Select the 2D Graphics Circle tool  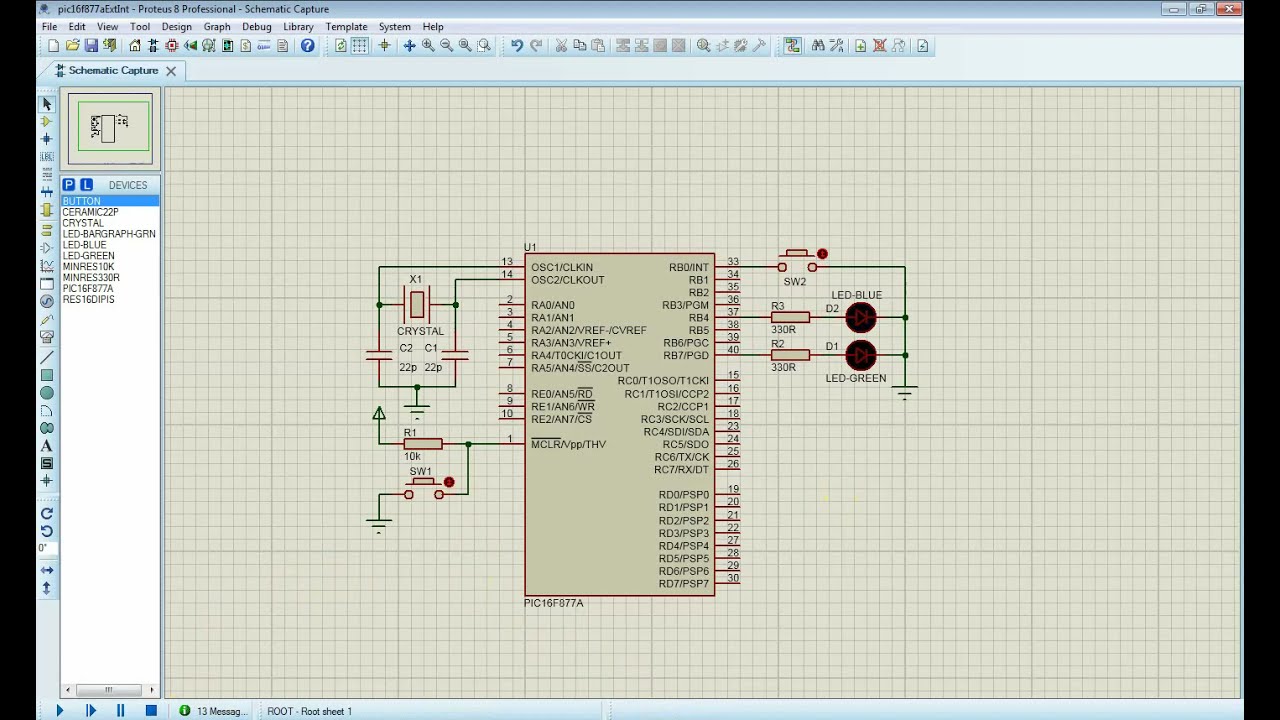46,393
